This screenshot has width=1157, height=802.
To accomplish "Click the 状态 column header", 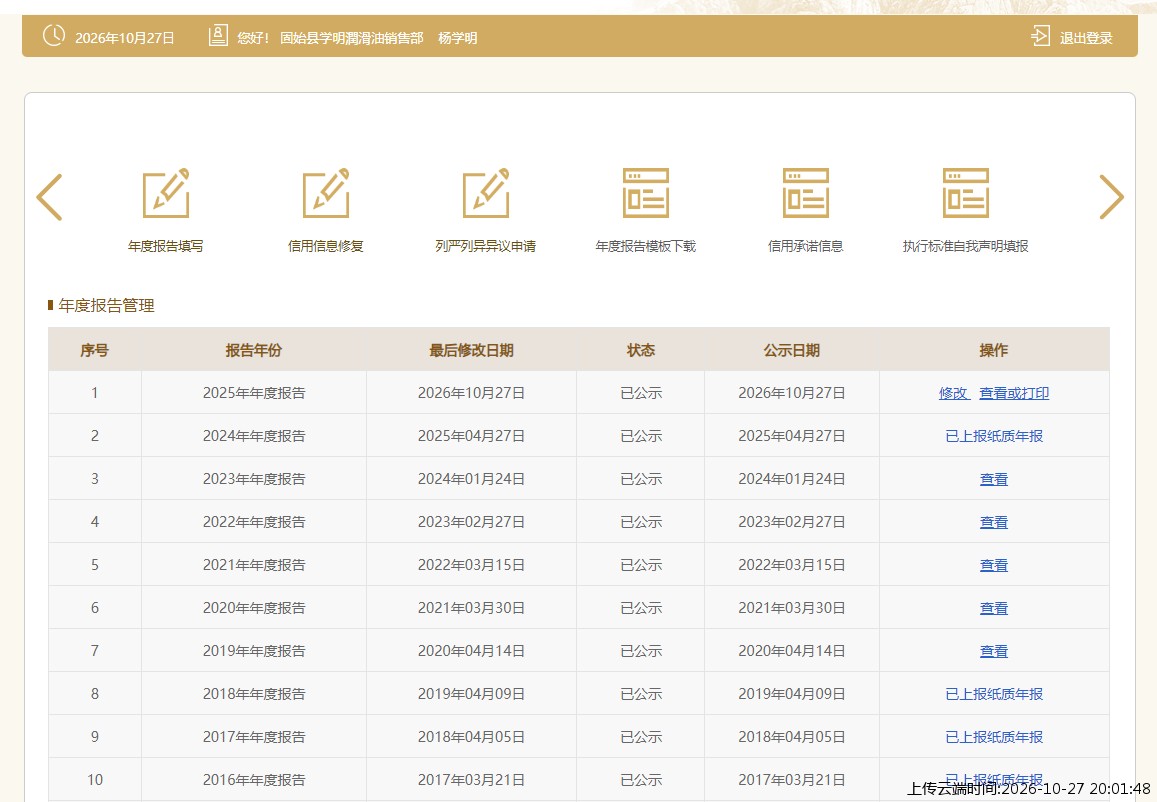I will 640,350.
